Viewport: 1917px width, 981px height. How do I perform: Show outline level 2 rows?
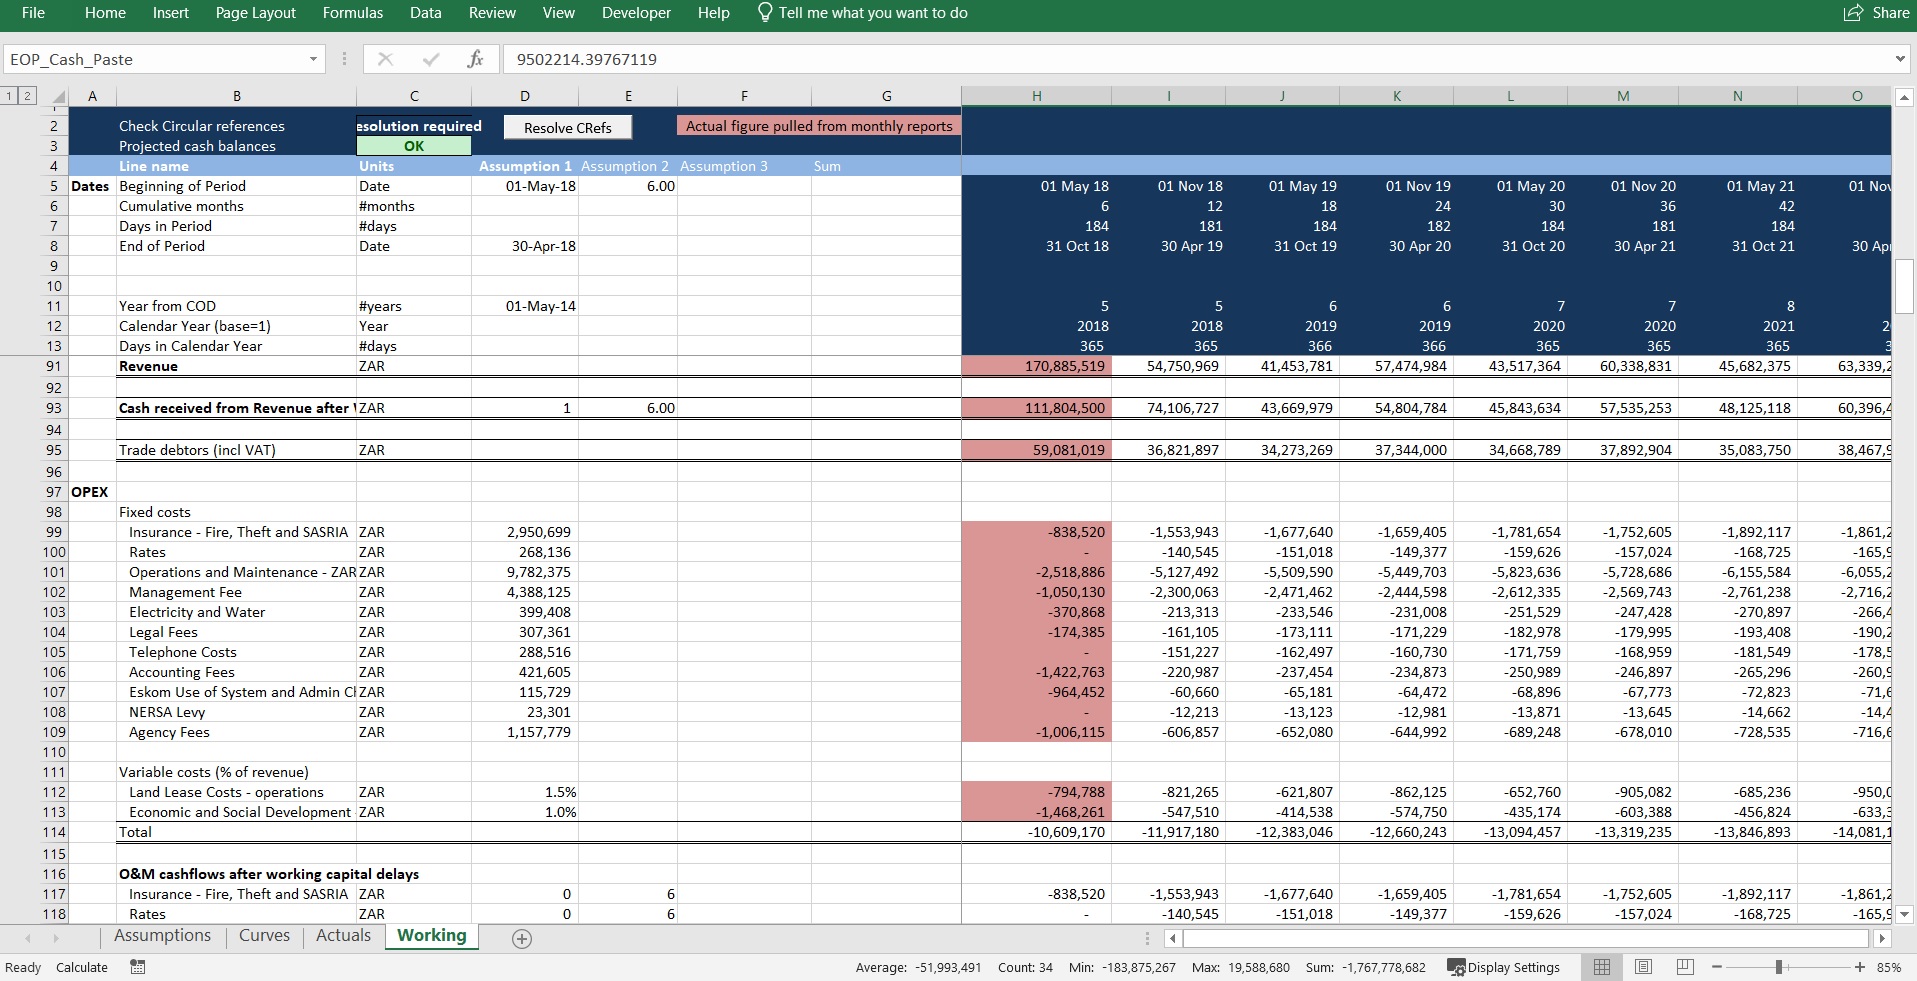point(27,96)
